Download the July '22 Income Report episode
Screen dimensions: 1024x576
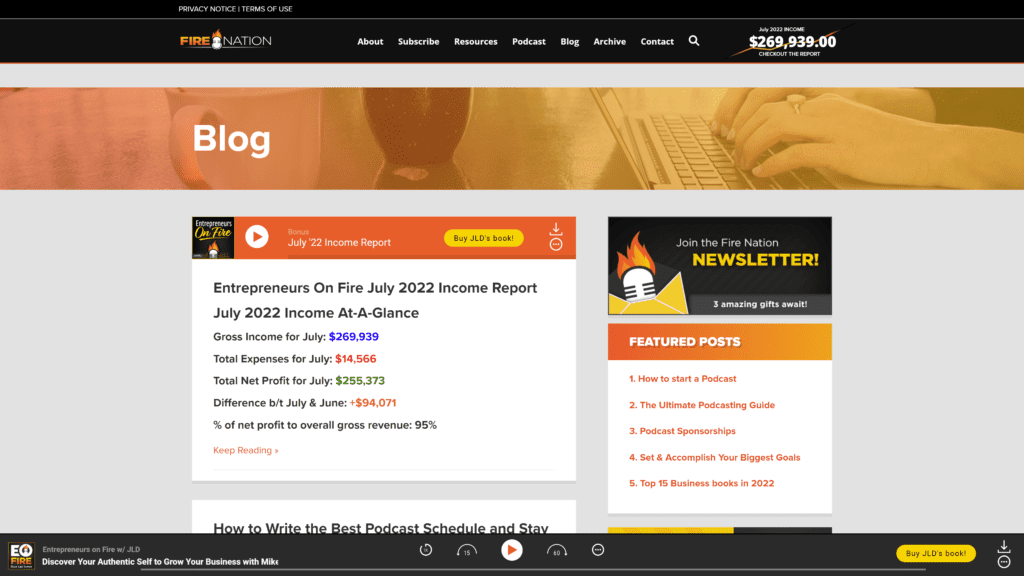[556, 229]
